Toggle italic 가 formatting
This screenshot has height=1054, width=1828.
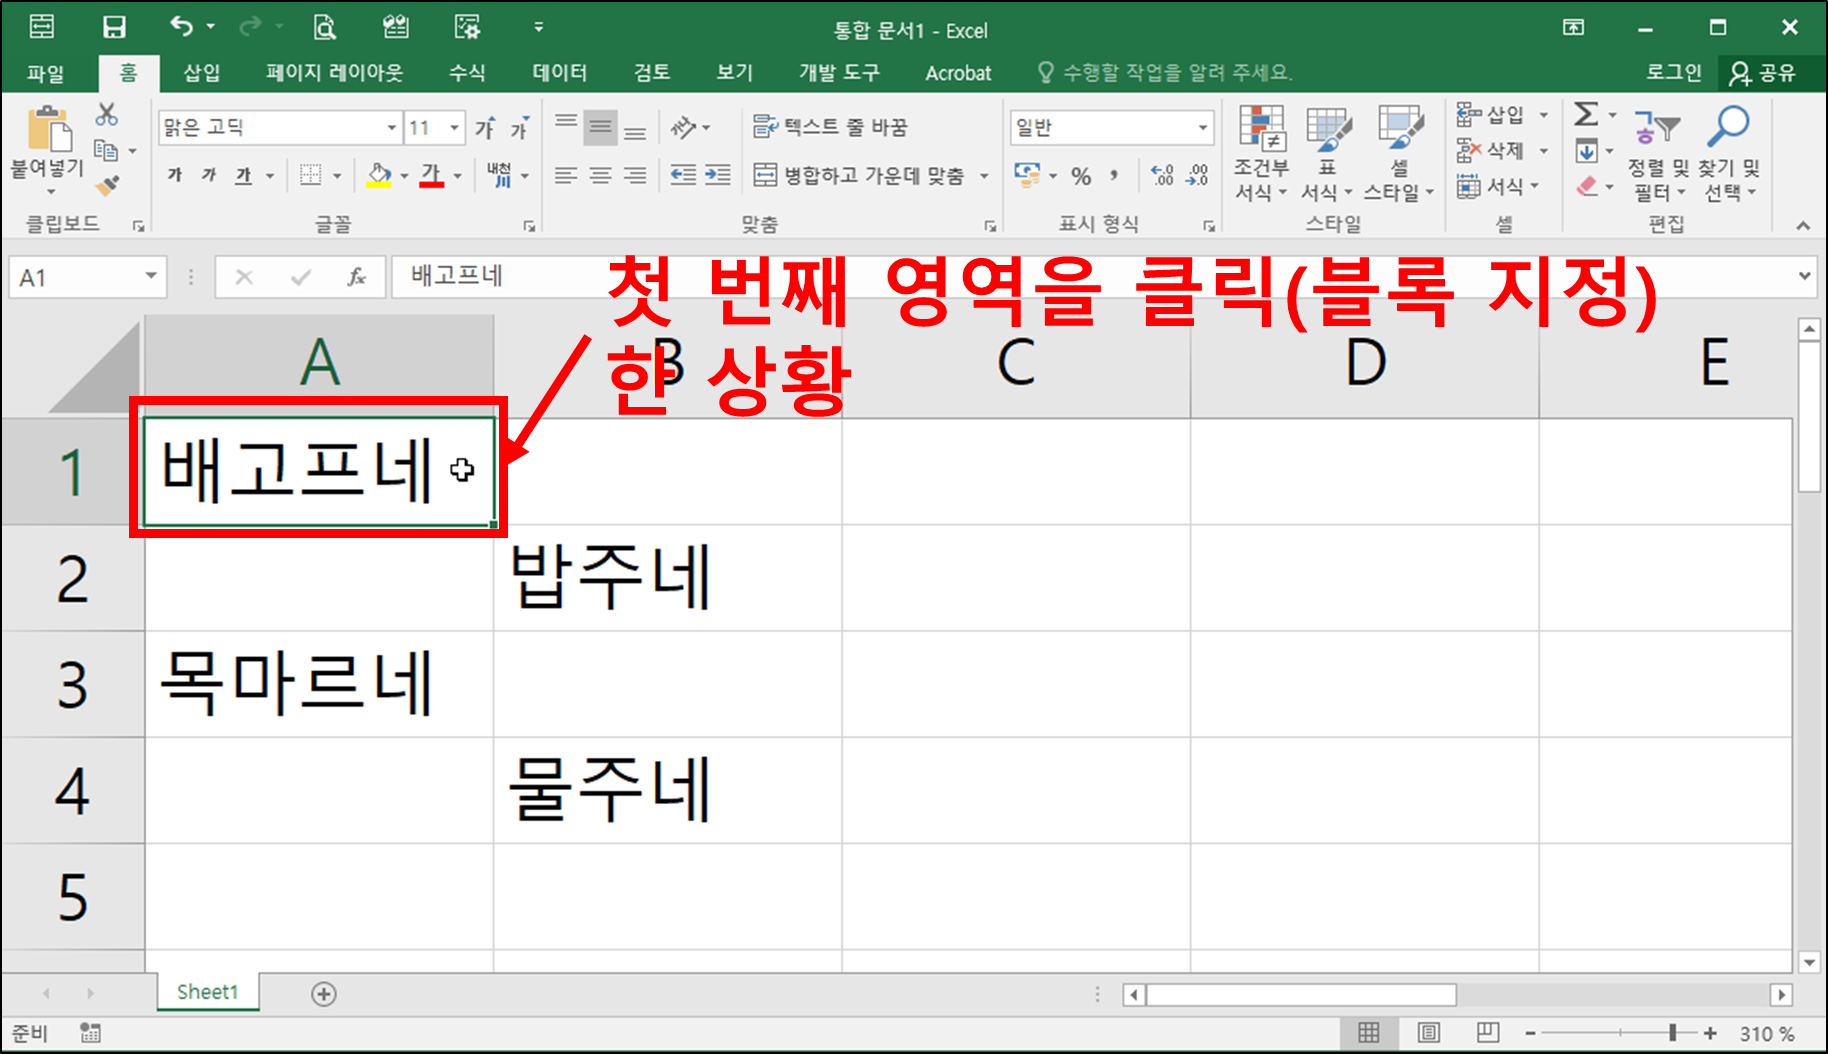pyautogui.click(x=209, y=175)
